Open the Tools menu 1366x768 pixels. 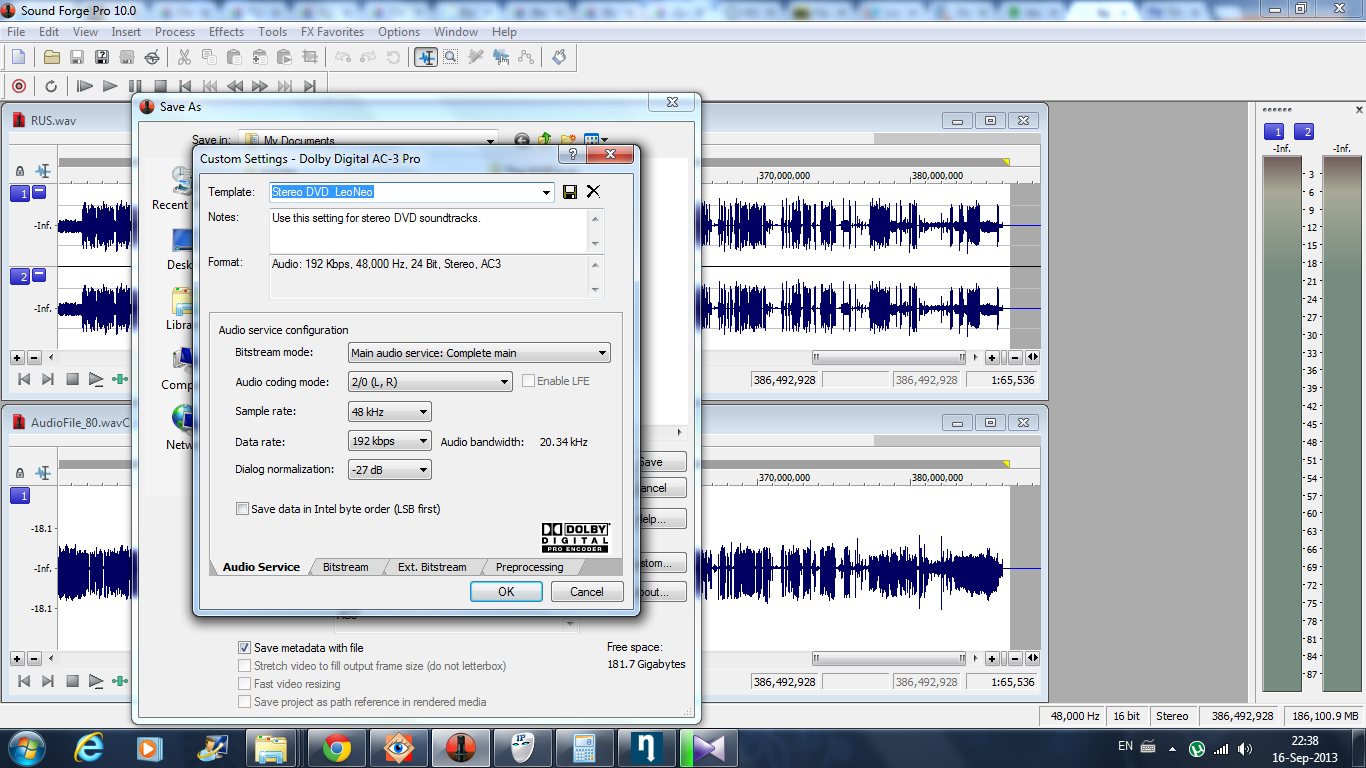click(x=272, y=32)
